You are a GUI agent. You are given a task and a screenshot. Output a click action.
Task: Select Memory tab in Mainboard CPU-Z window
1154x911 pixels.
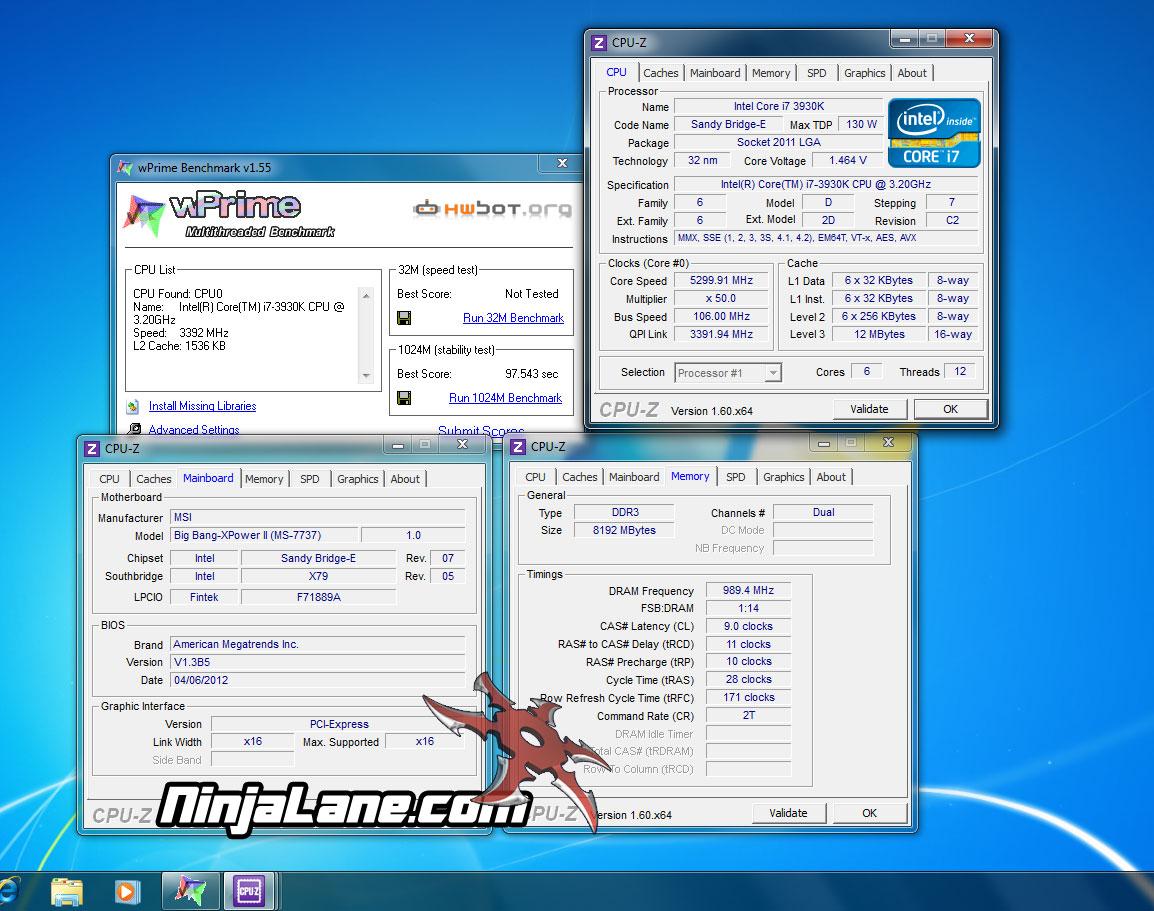(263, 479)
